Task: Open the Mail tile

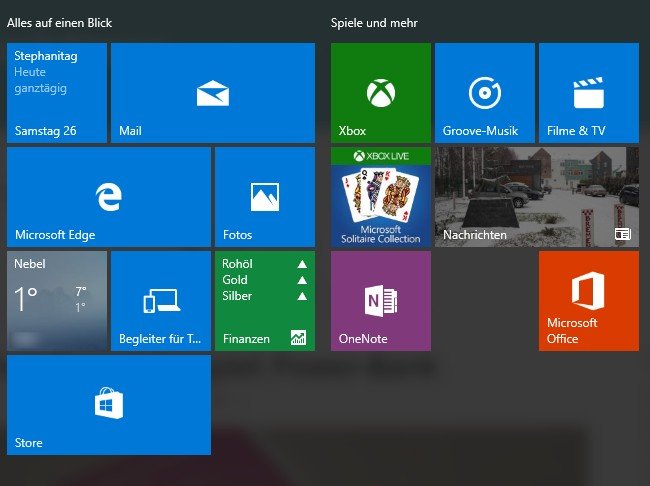Action: coord(213,93)
